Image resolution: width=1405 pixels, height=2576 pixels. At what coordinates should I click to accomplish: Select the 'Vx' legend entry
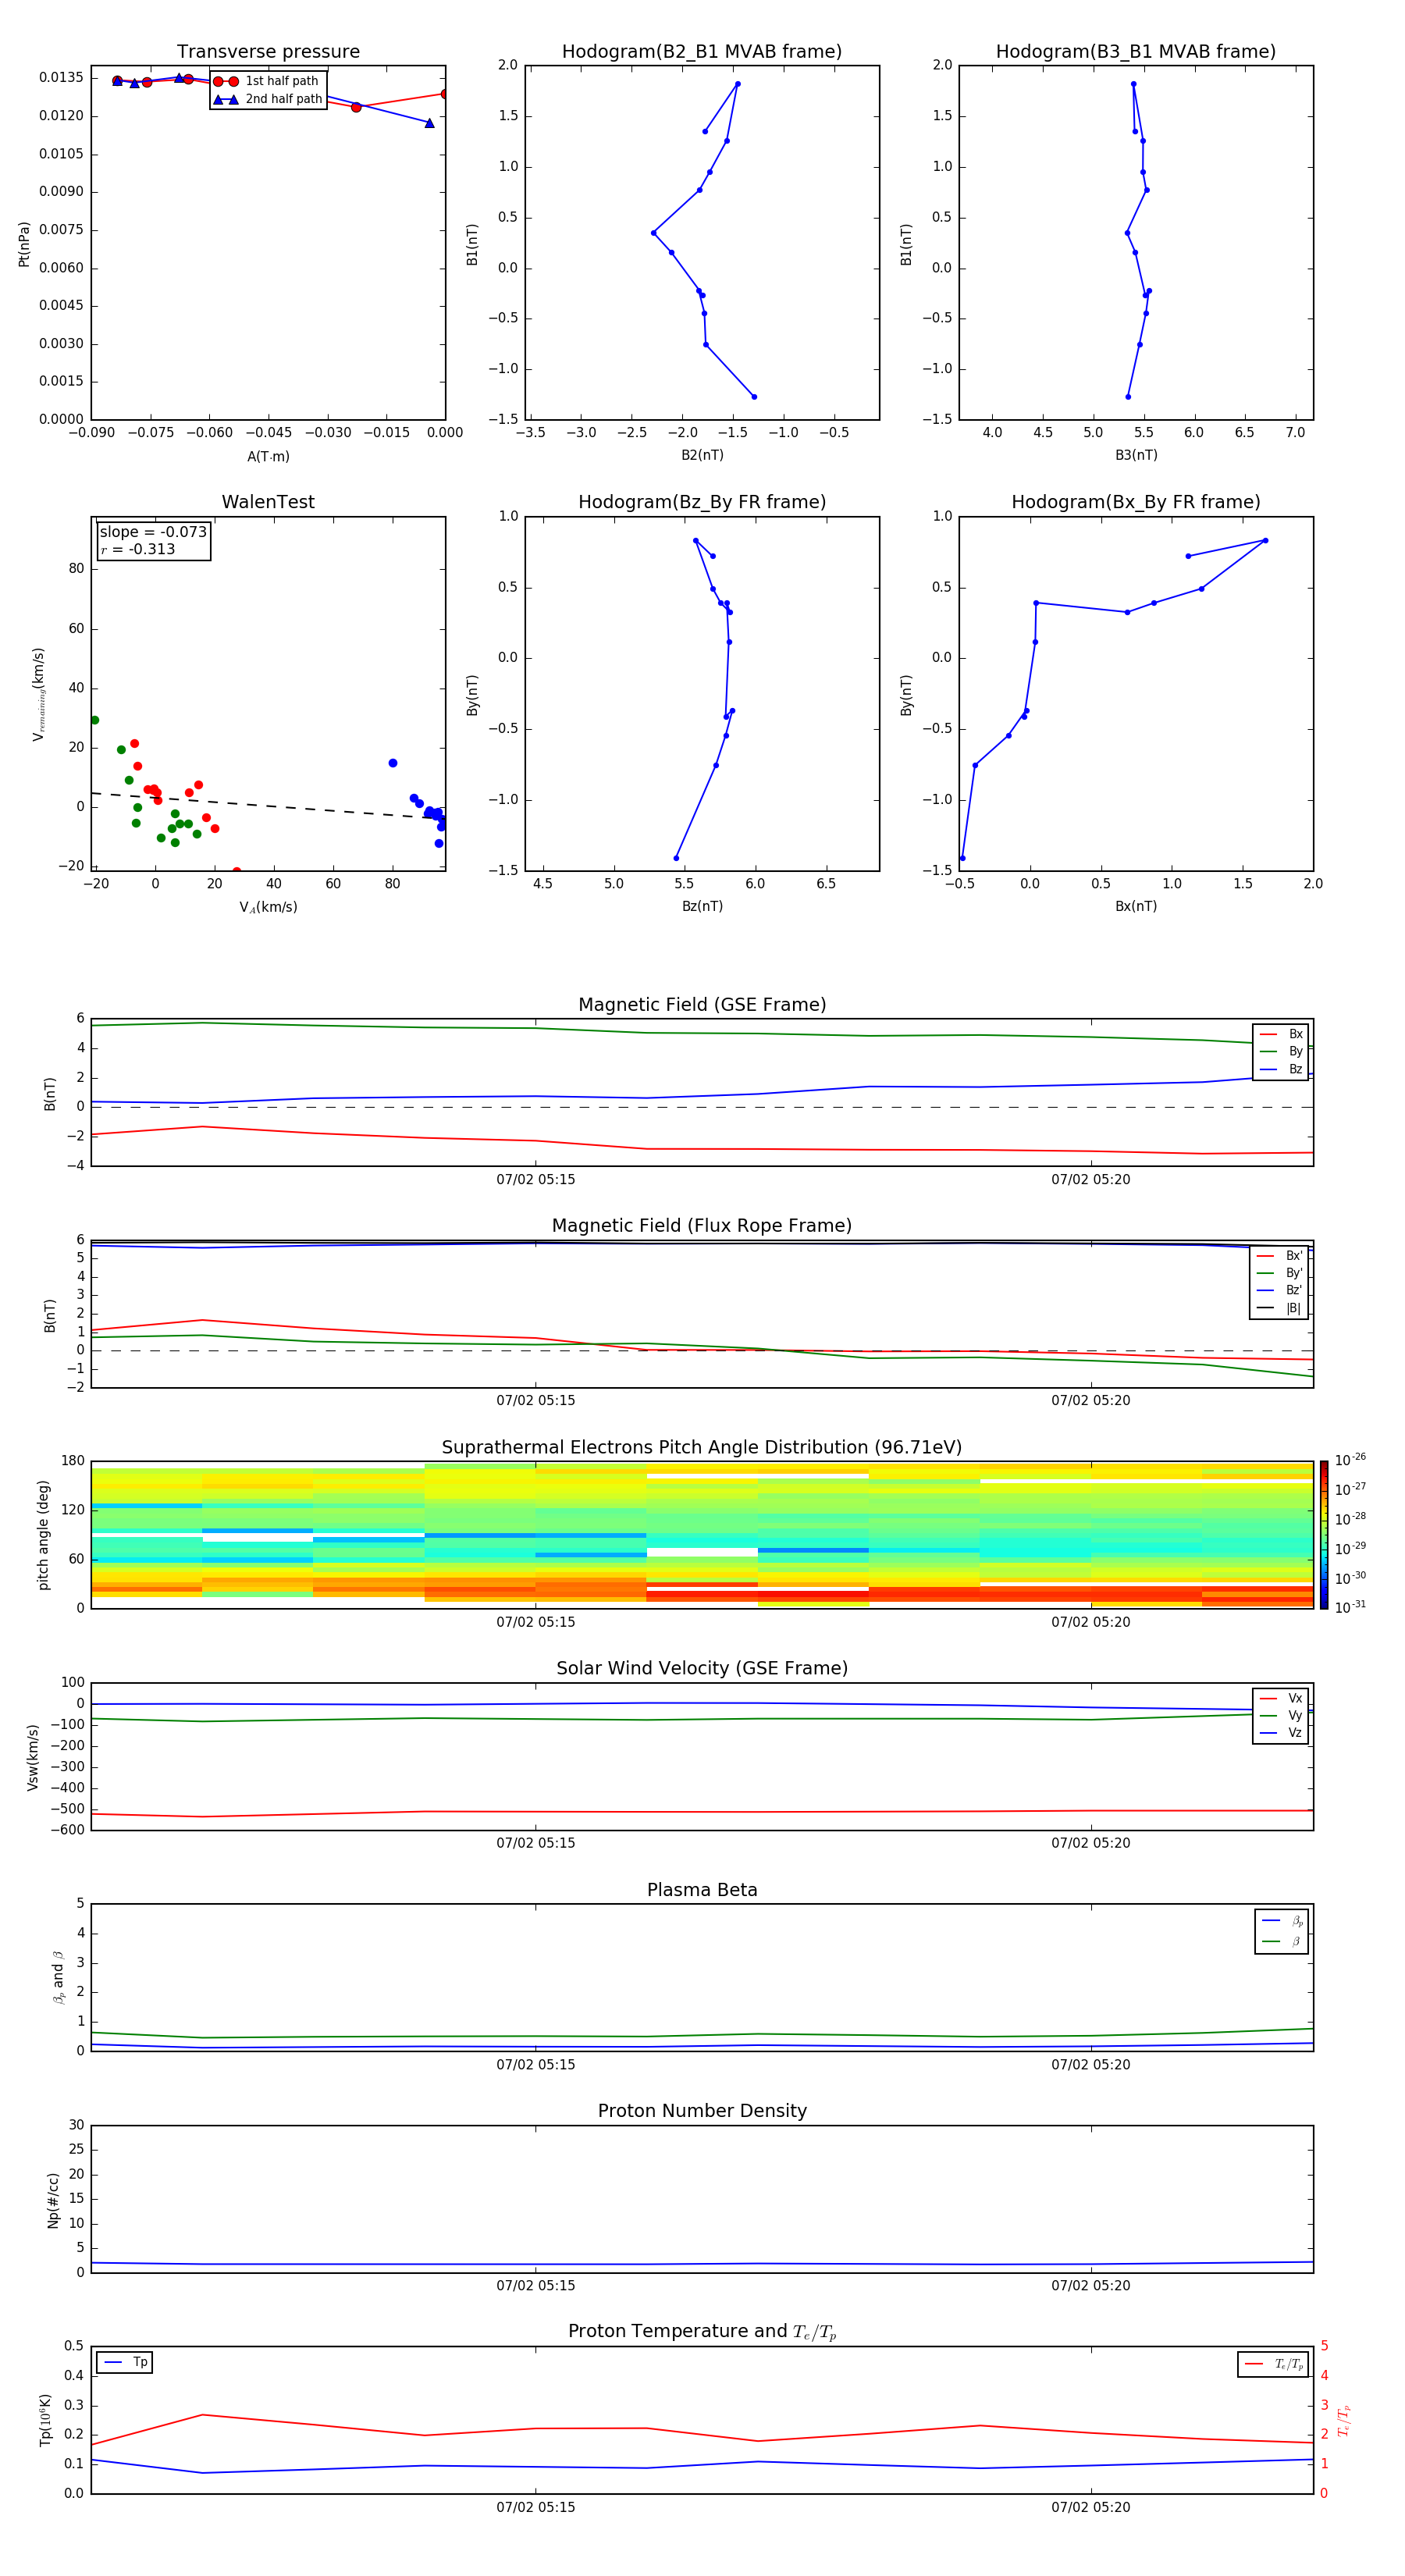pos(1281,1698)
